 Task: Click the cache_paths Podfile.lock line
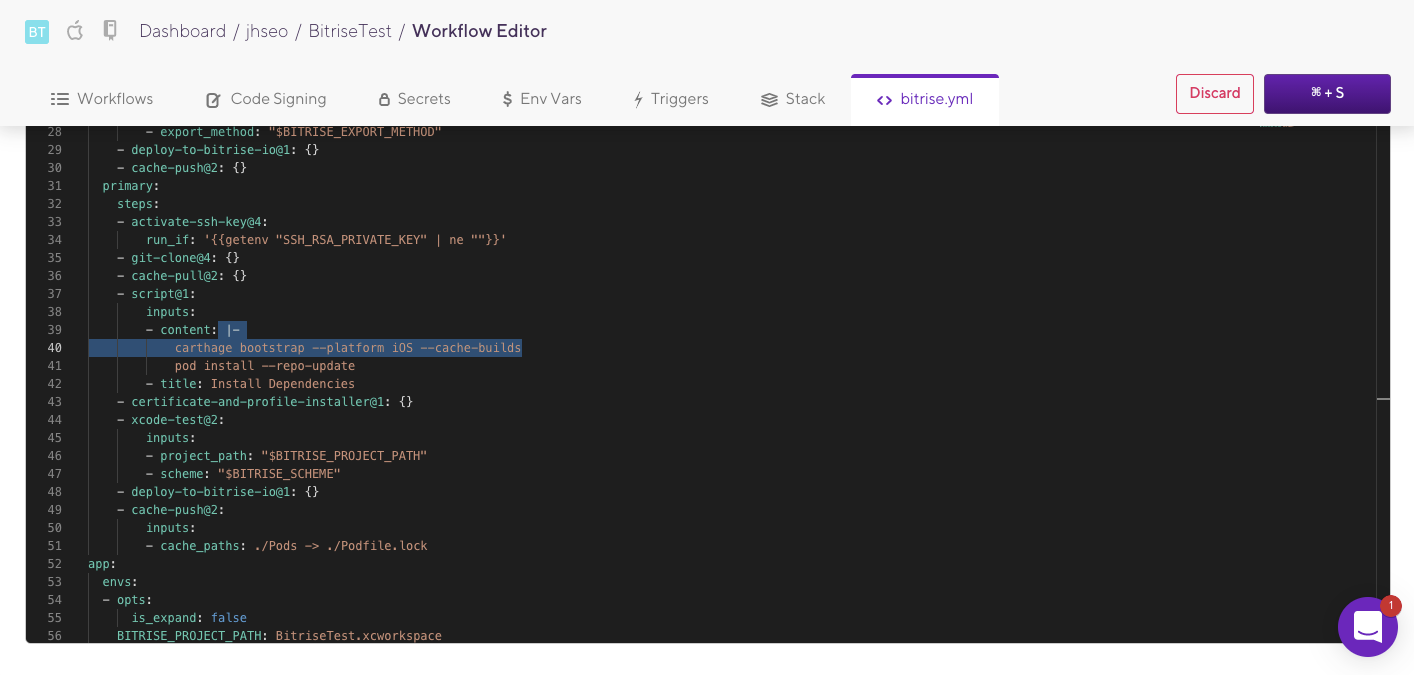(286, 546)
